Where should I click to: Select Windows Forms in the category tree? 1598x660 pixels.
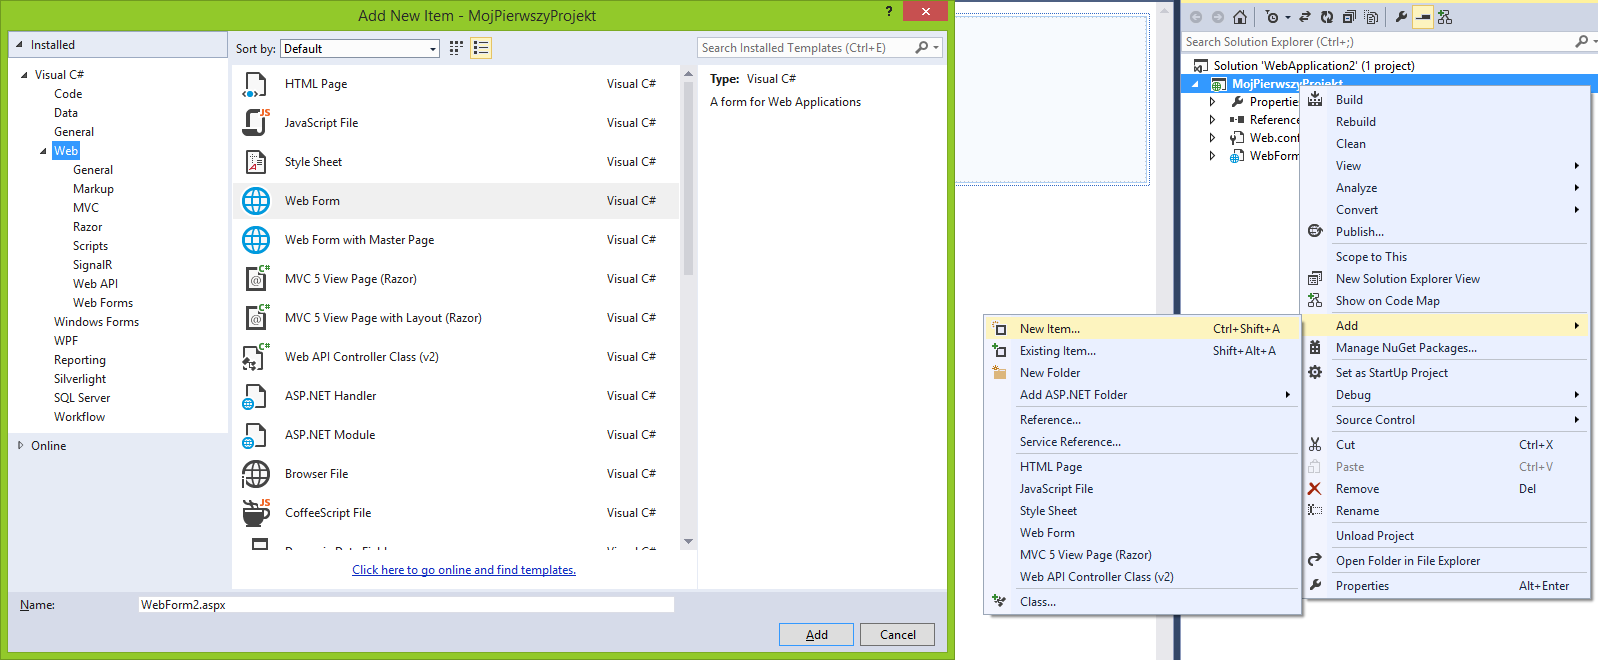[x=96, y=322]
